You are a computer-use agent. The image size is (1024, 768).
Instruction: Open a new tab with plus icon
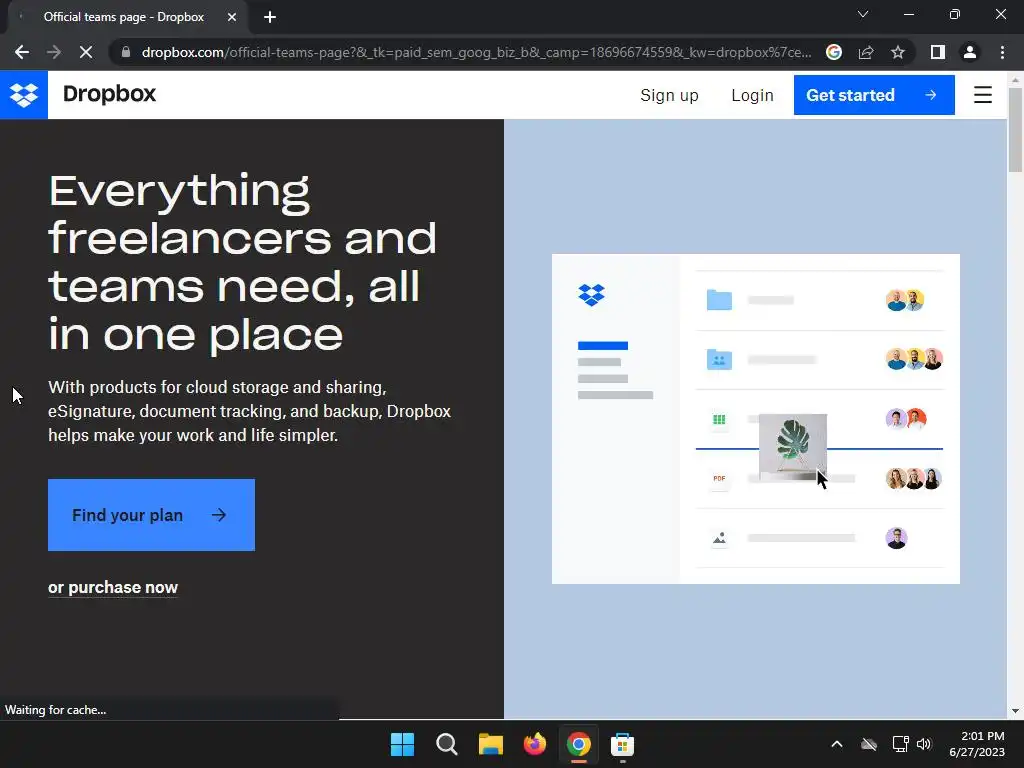pyautogui.click(x=270, y=17)
